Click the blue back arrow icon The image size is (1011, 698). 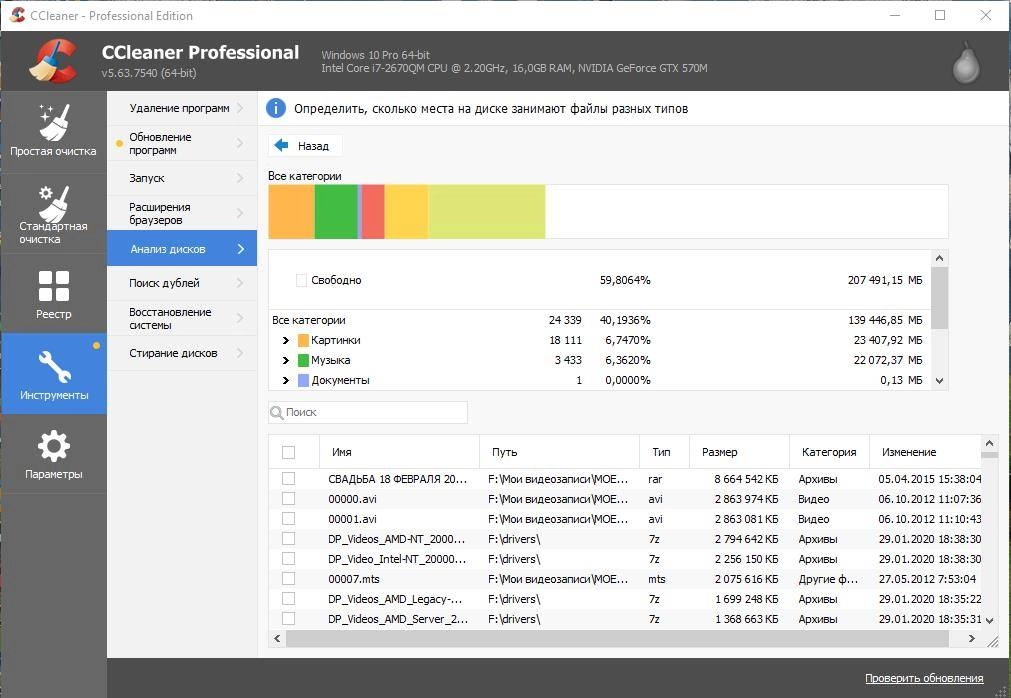[281, 146]
